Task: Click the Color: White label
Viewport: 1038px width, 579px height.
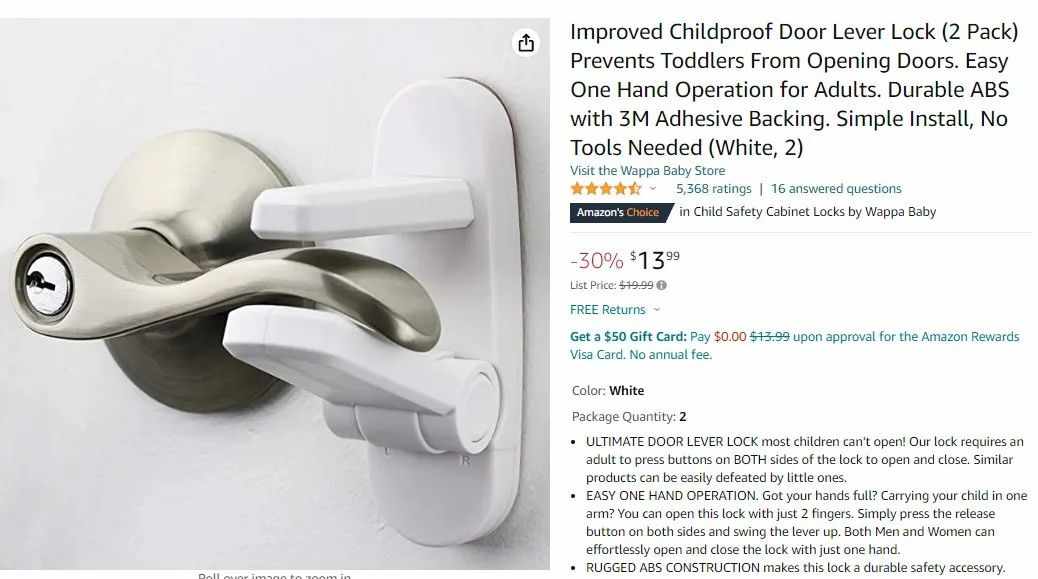Action: (608, 390)
